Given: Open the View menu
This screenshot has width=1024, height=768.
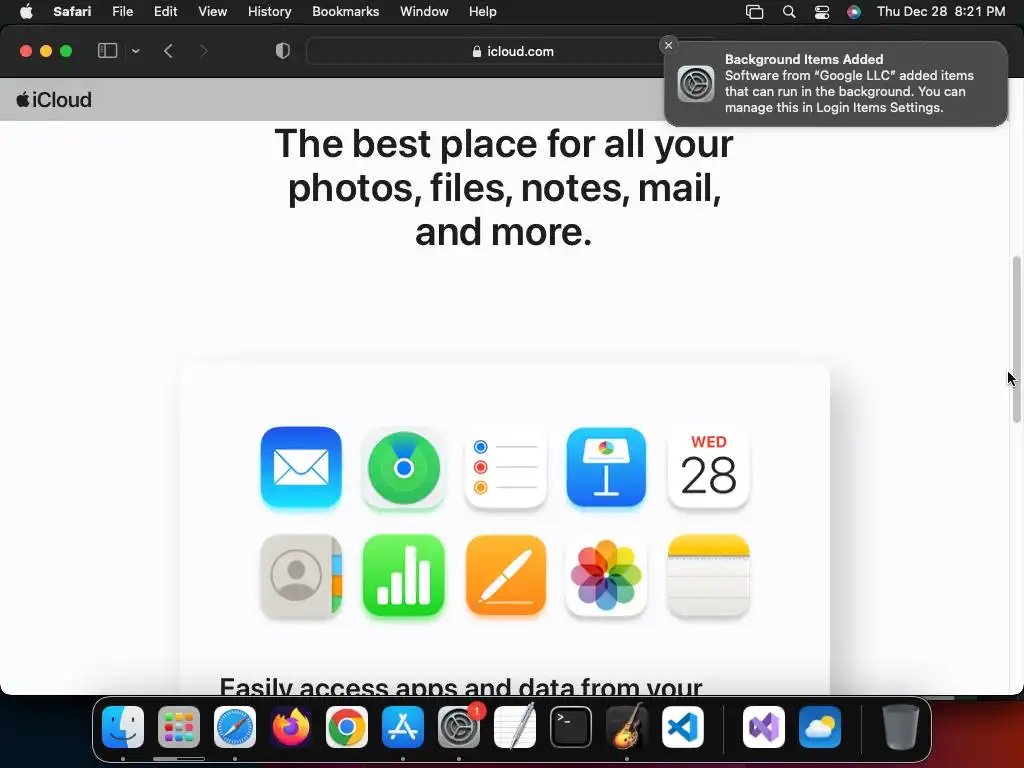Looking at the screenshot, I should click(213, 12).
